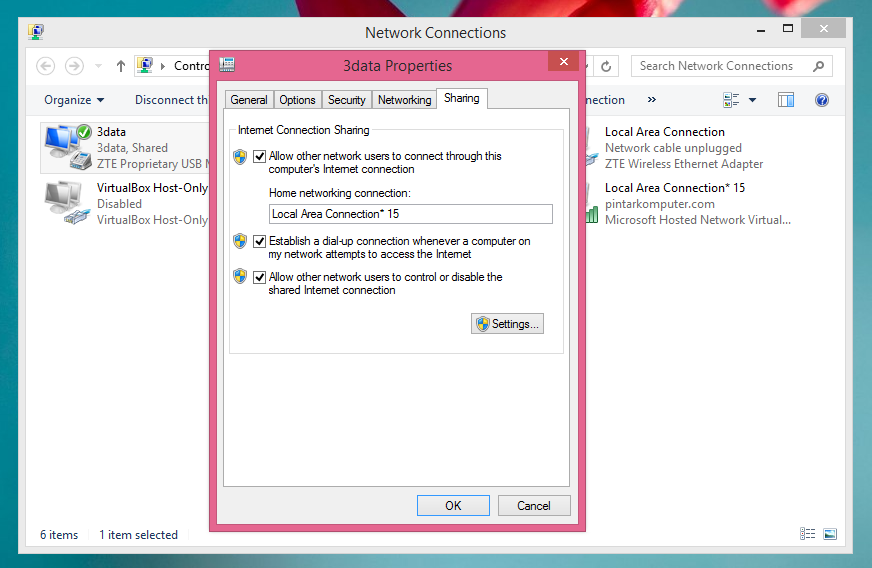Go up one folder level
872x568 pixels.
(x=121, y=66)
